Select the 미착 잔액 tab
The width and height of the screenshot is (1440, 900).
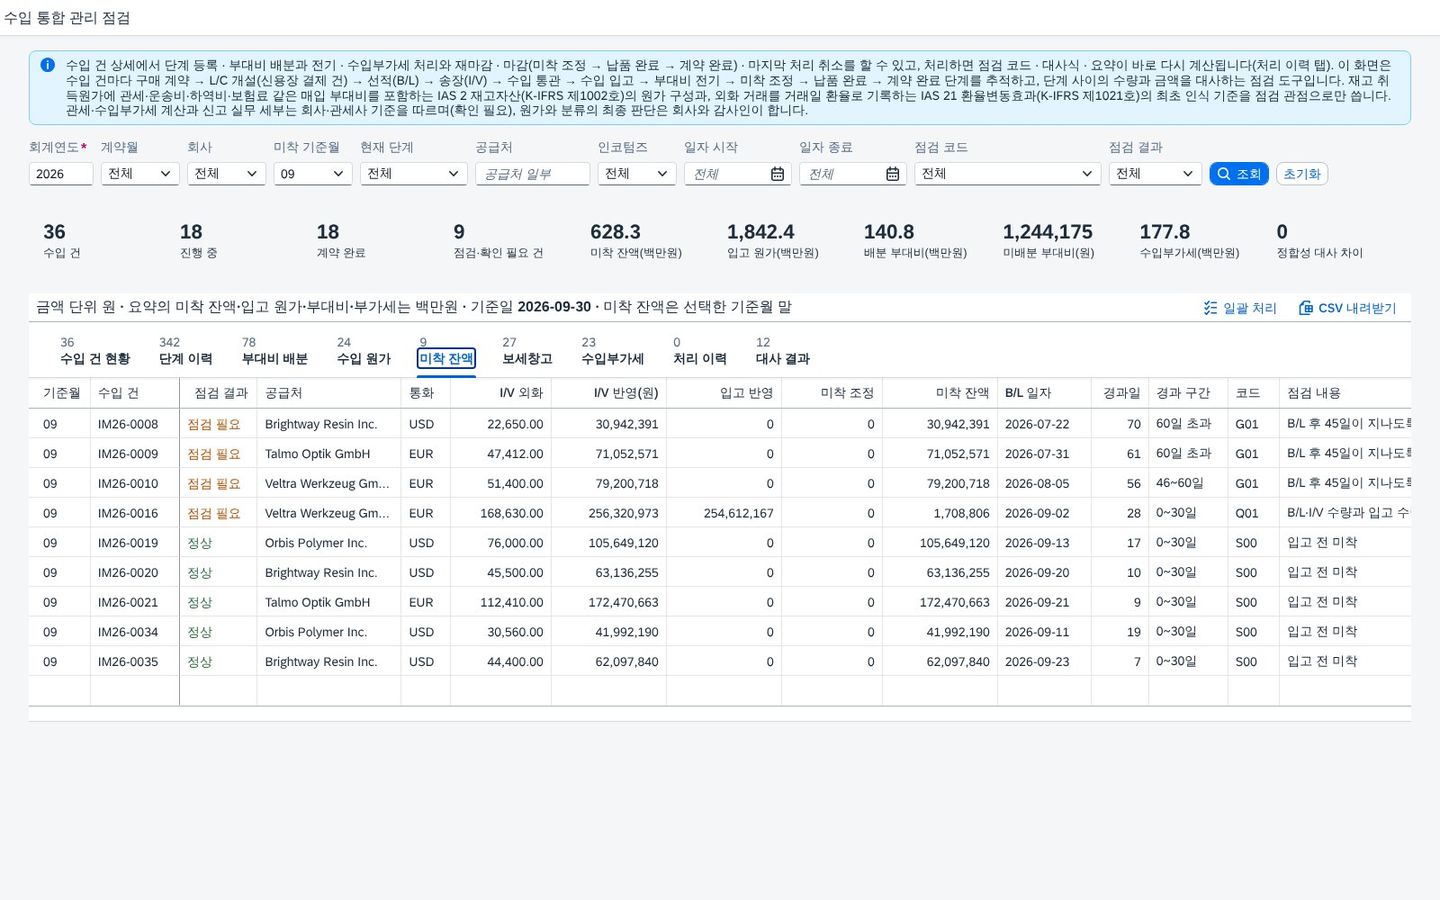pyautogui.click(x=446, y=359)
